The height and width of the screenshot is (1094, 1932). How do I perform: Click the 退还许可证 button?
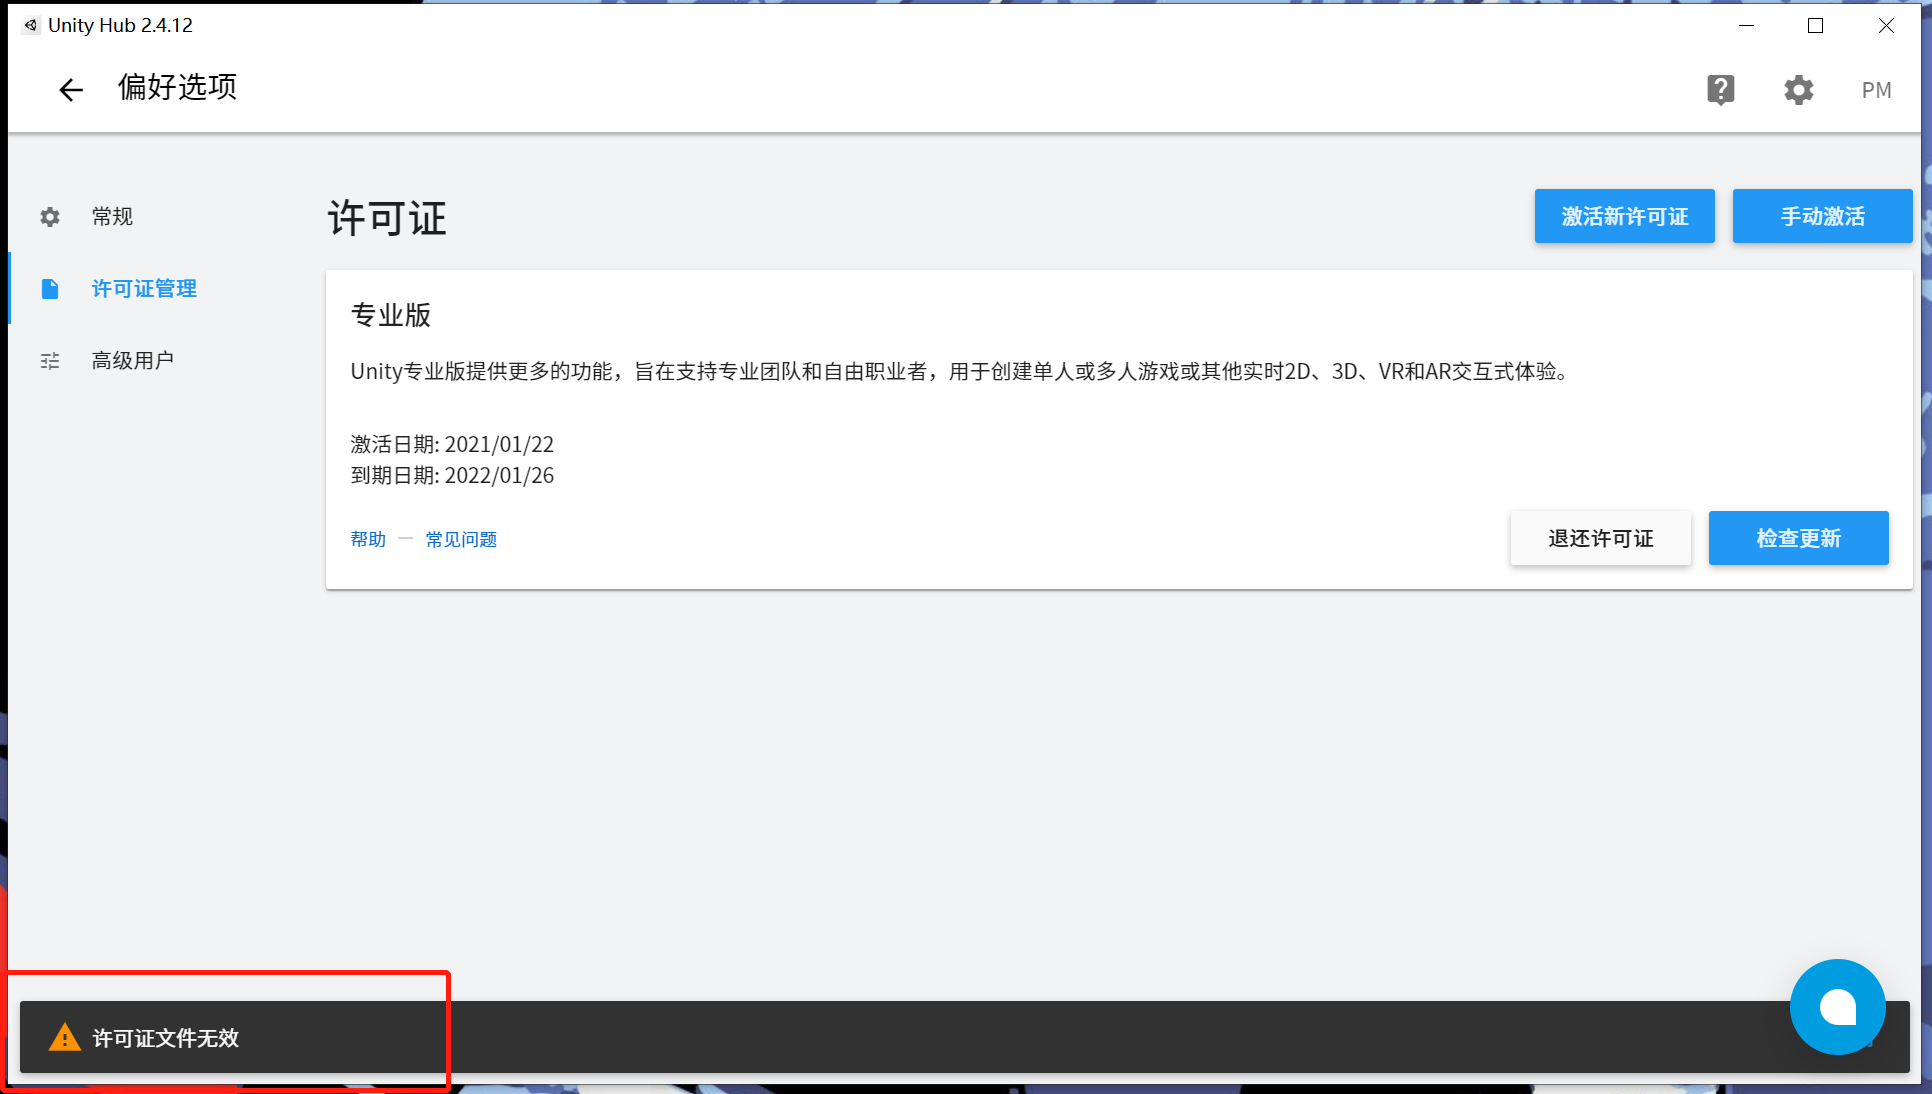click(1600, 538)
